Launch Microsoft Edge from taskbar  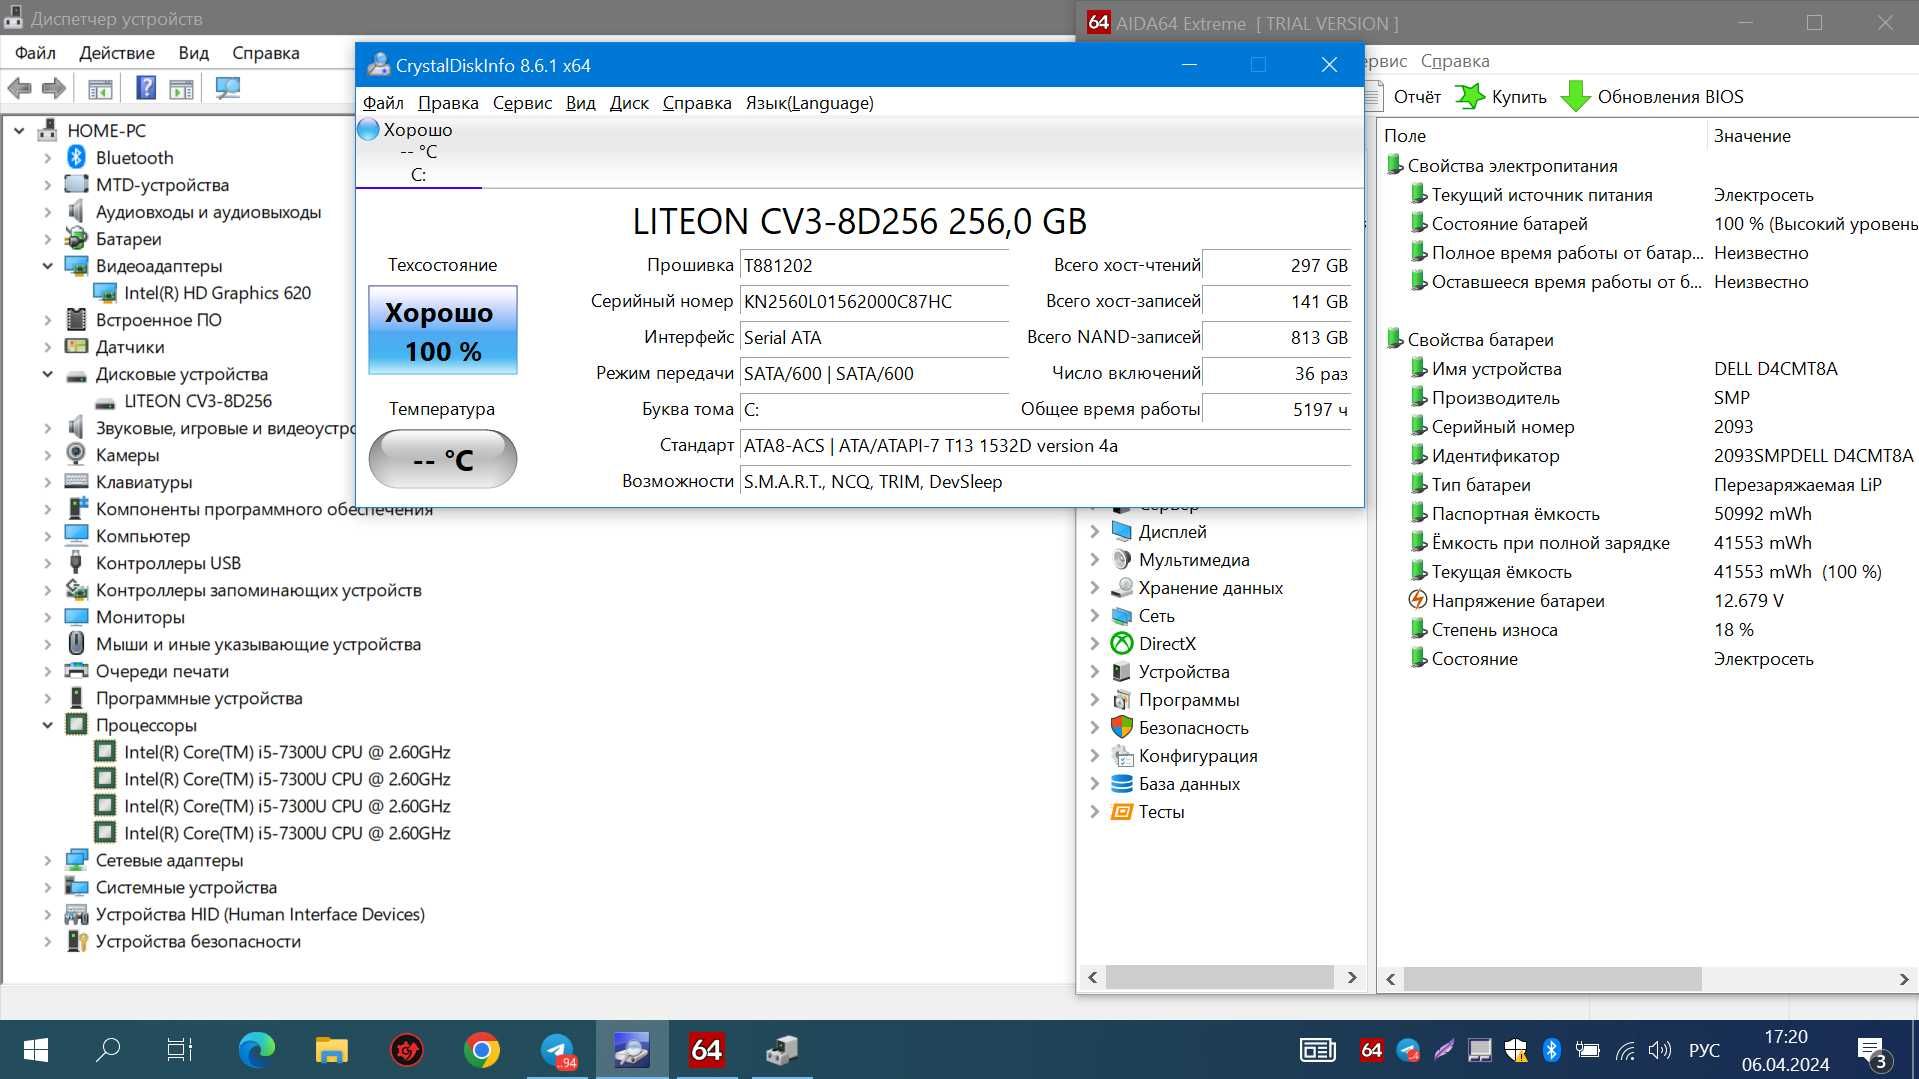pos(257,1049)
